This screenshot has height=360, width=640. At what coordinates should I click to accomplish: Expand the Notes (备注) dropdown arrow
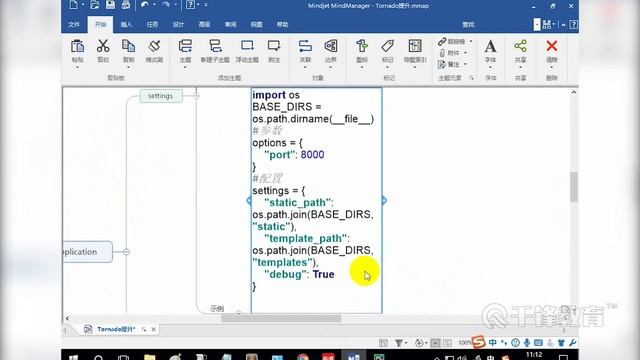coord(465,64)
